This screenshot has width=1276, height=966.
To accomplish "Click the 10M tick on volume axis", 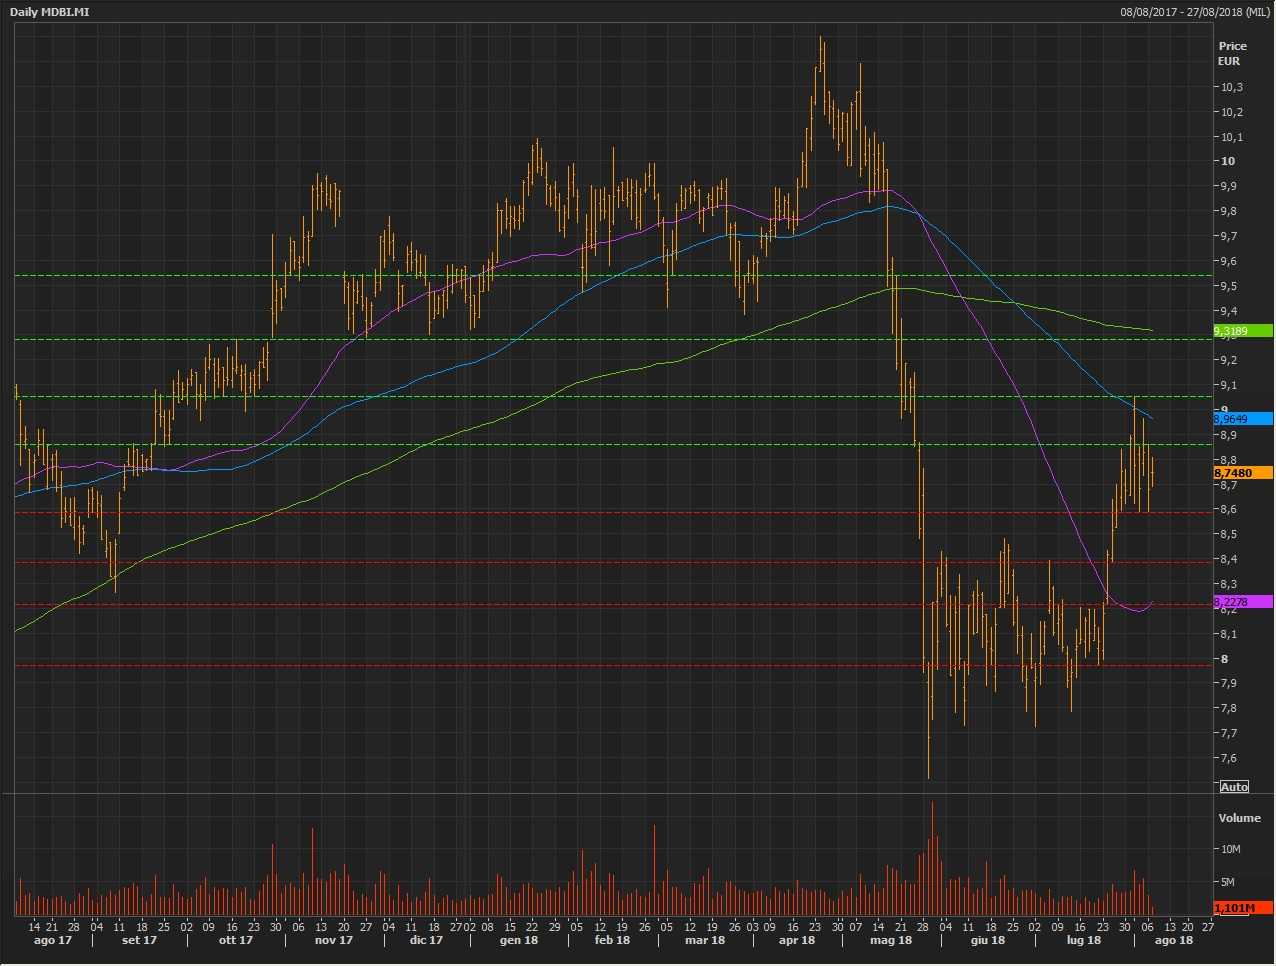I will (1230, 849).
